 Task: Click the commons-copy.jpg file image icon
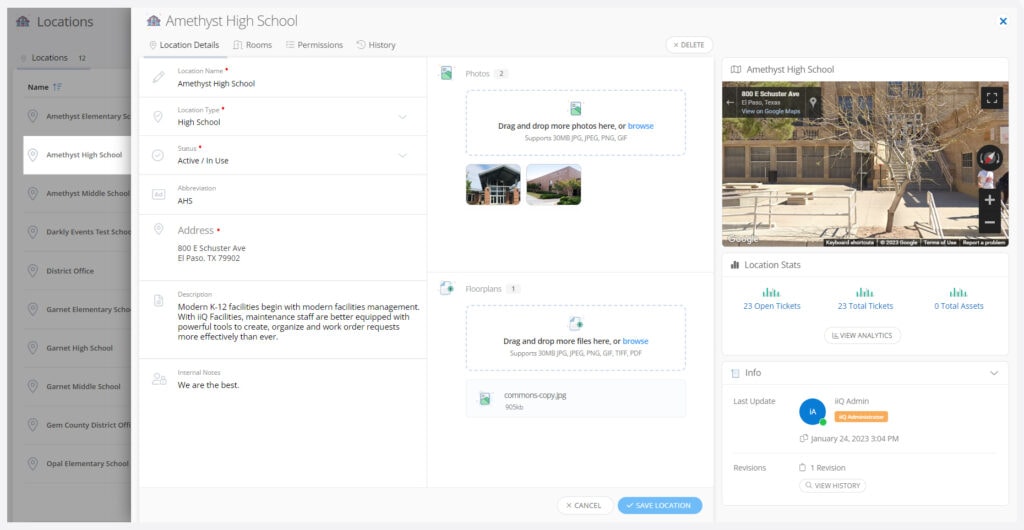tap(485, 398)
